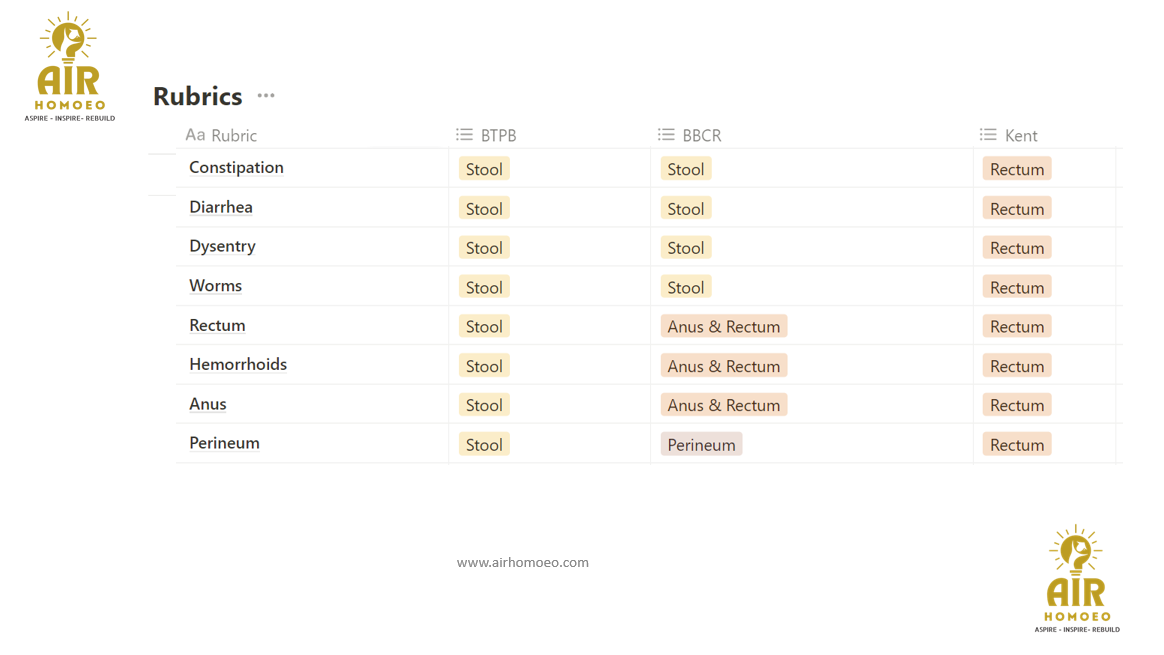1164x655 pixels.
Task: Click the Rubrics database title
Action: [x=197, y=96]
